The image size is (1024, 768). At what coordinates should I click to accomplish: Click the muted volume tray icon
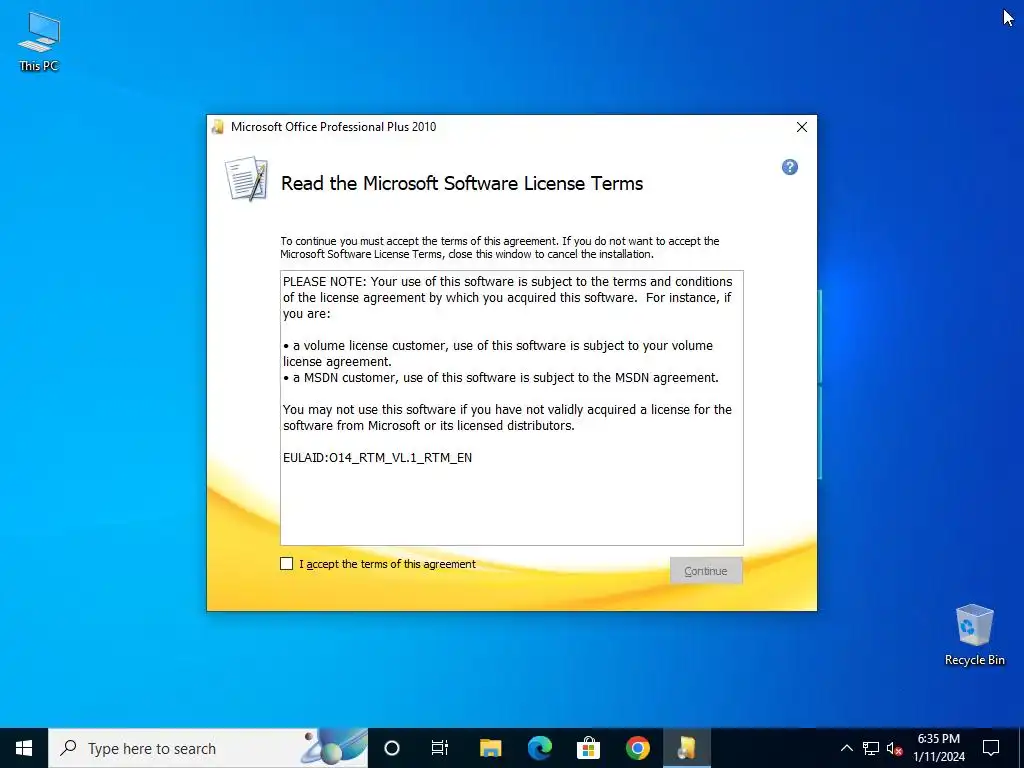894,748
